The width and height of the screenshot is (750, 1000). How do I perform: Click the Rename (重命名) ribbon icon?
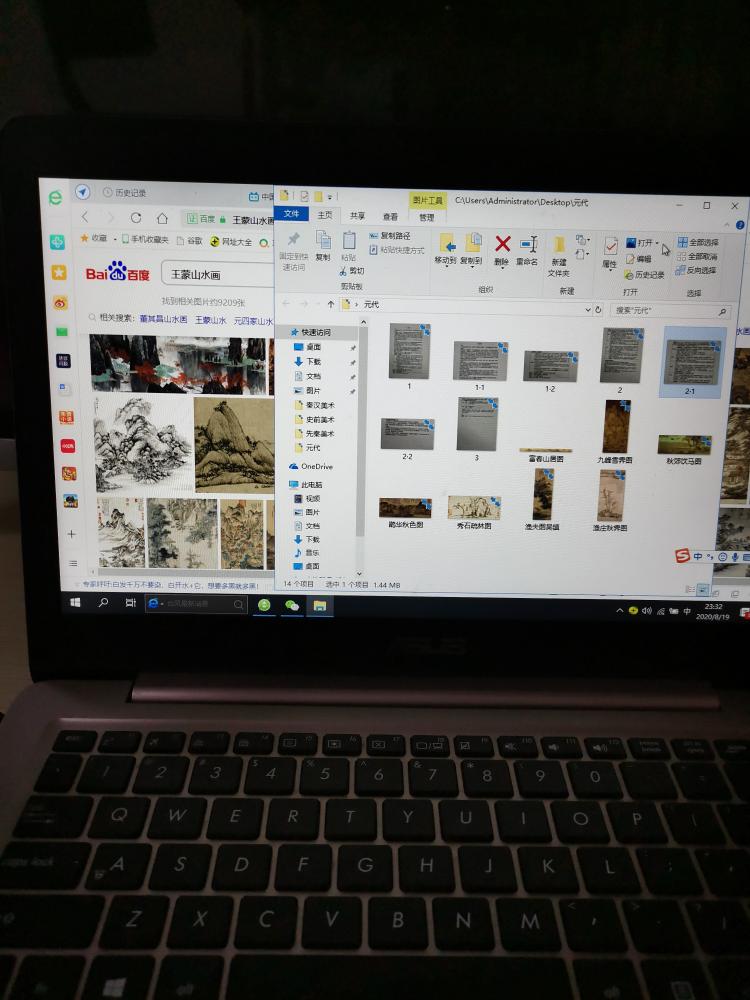coord(527,244)
